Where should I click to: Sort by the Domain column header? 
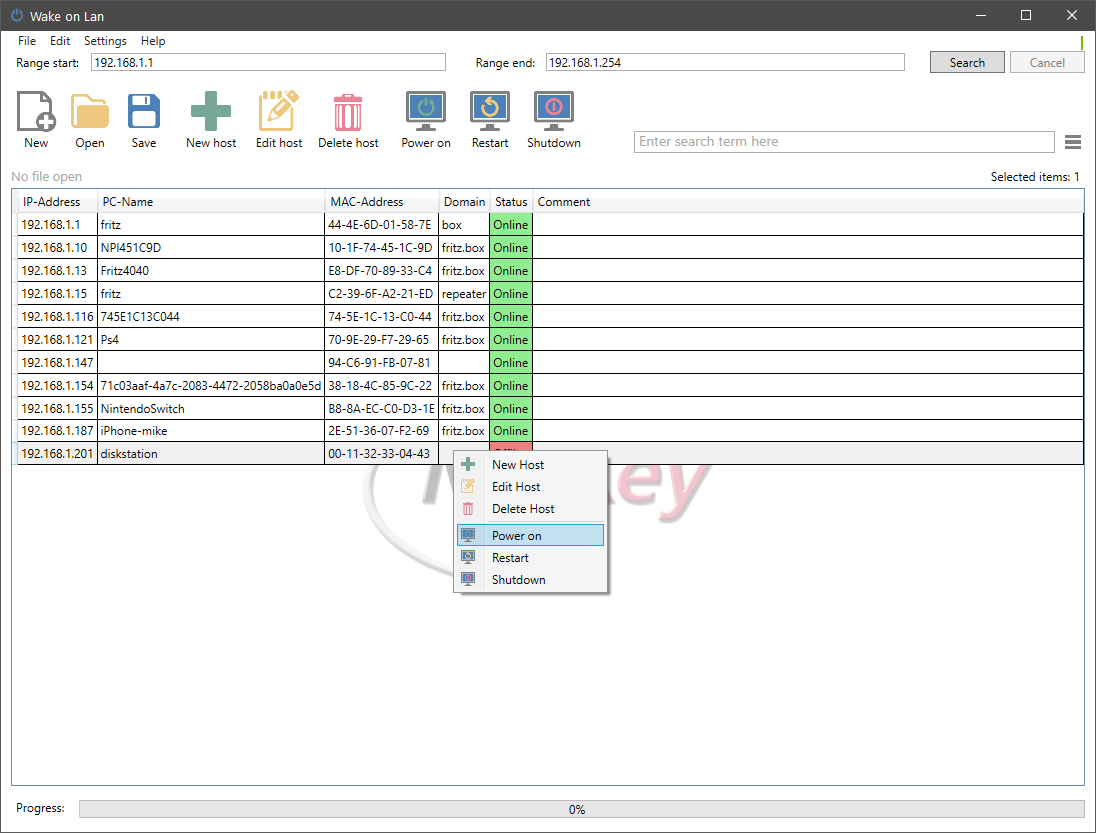point(464,201)
